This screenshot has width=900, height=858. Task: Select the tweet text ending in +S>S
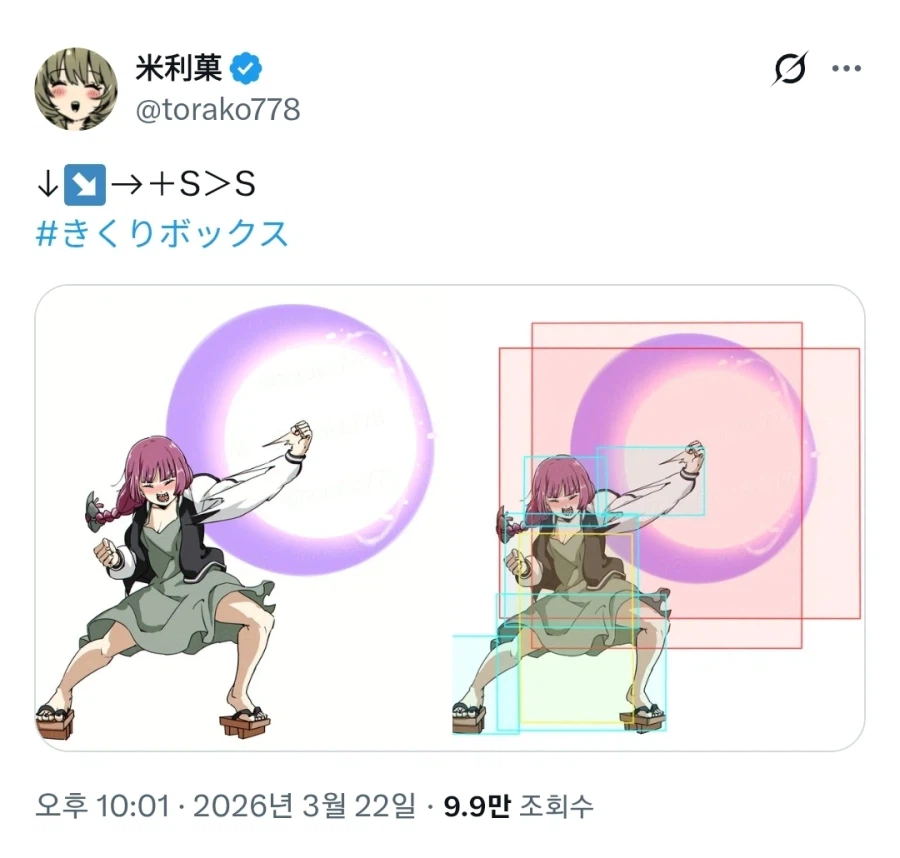(x=146, y=184)
